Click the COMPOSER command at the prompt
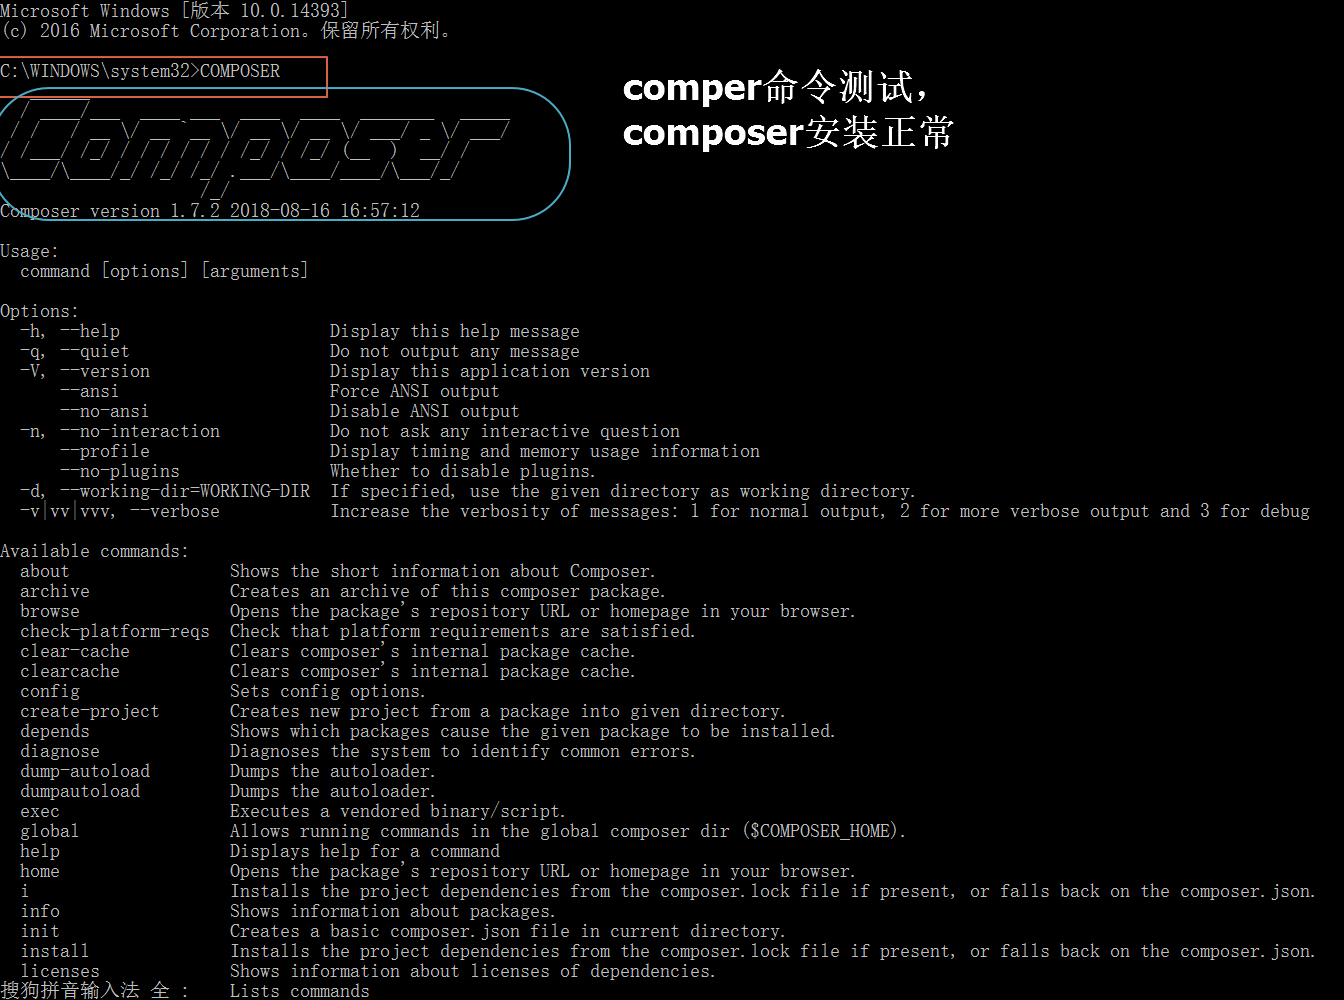Viewport: 1344px width, 1000px height. 240,71
